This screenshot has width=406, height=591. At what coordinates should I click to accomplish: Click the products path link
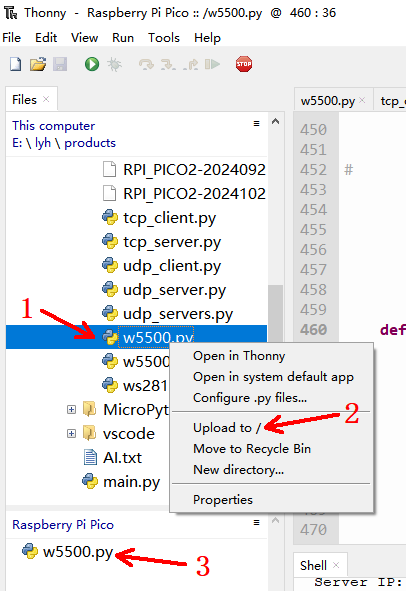point(90,143)
